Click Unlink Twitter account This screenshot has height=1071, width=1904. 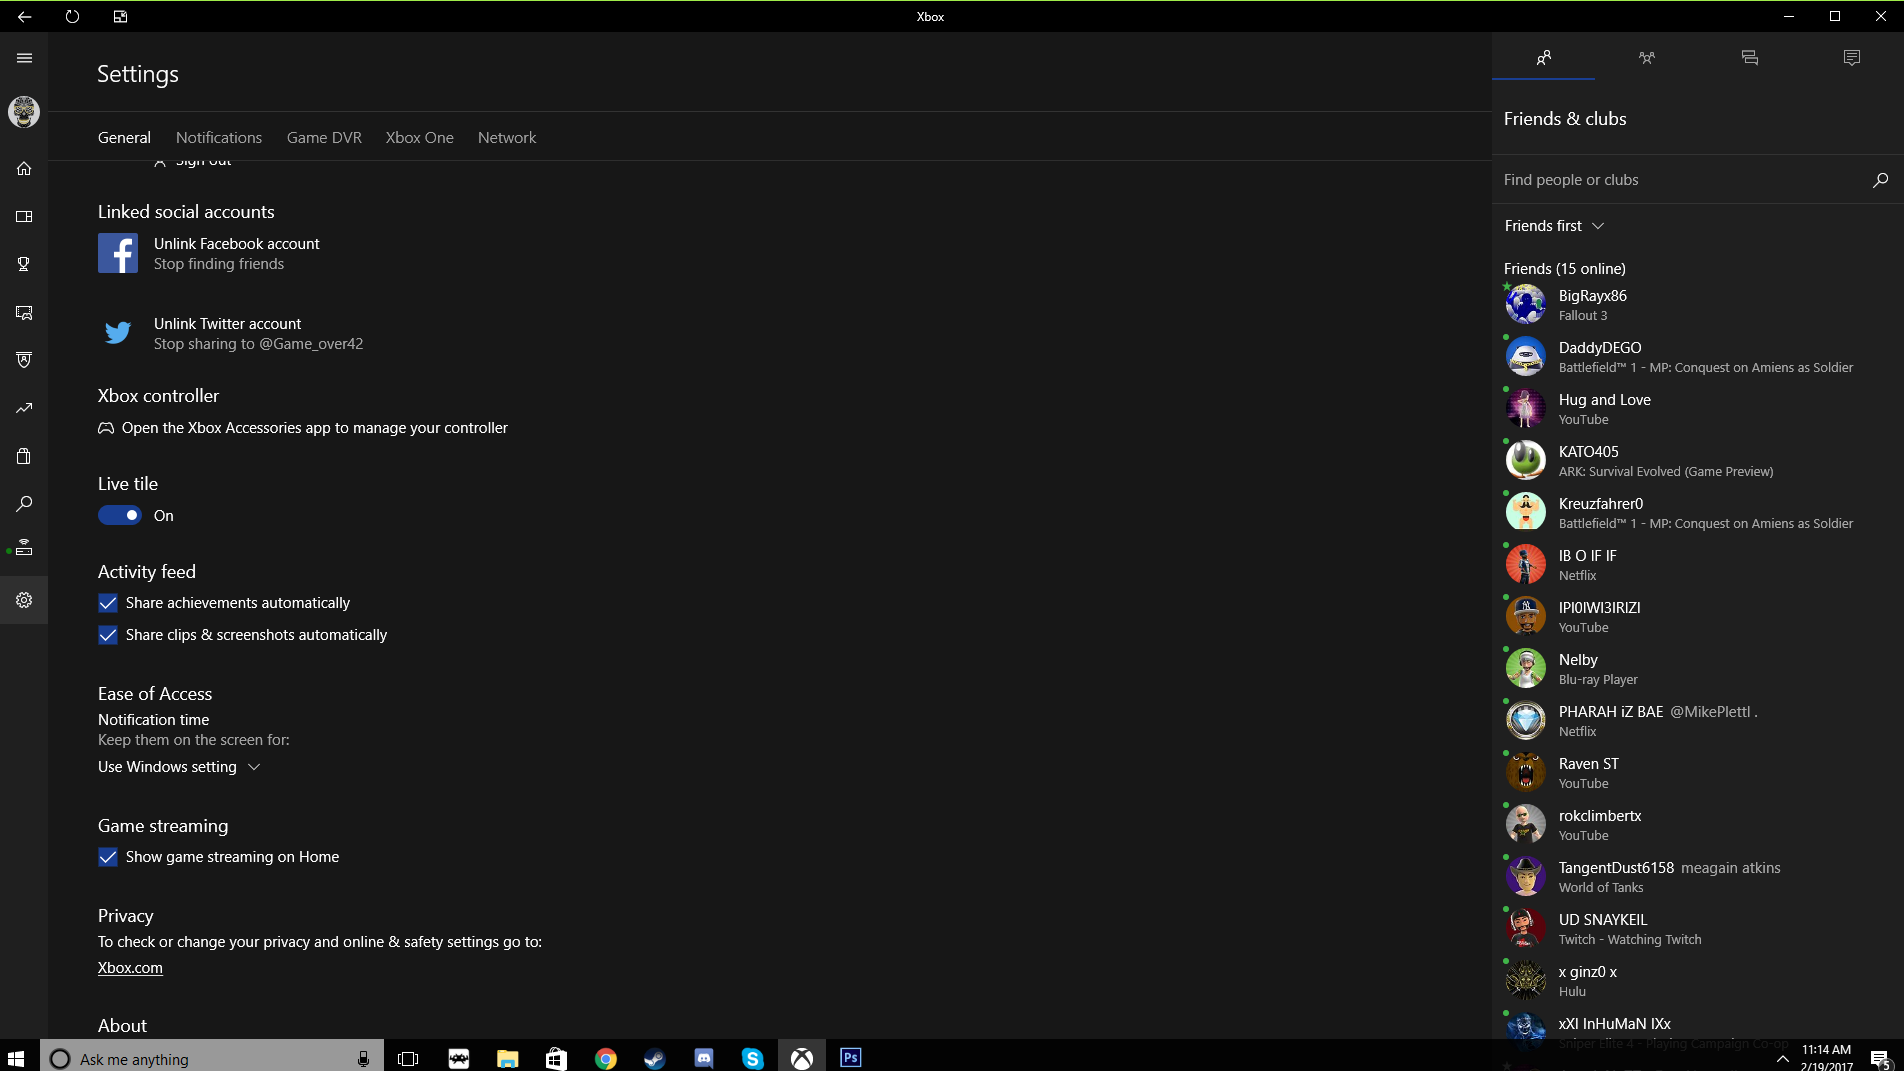227,324
